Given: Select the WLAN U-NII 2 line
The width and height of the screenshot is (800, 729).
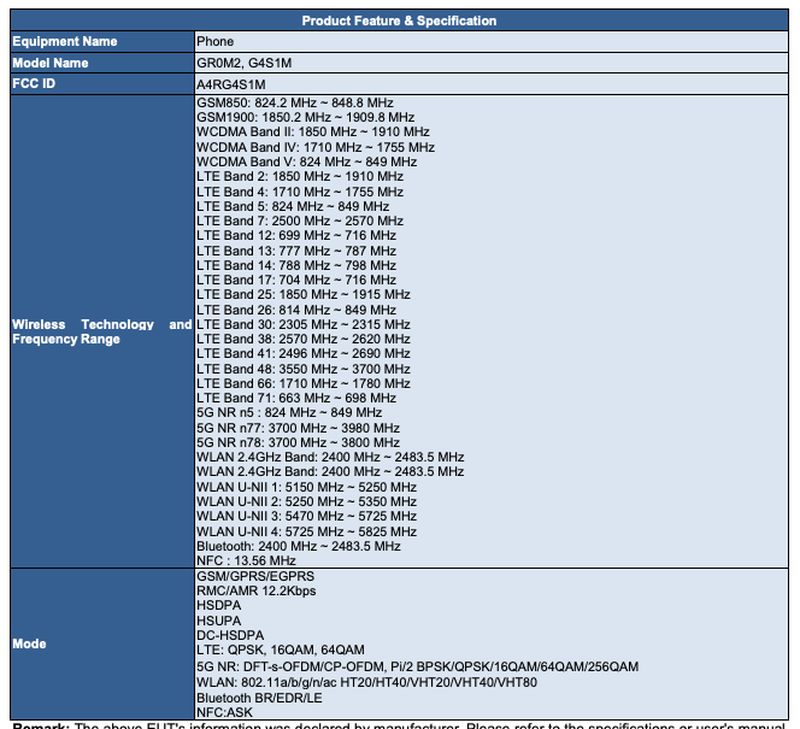Looking at the screenshot, I should point(307,501).
